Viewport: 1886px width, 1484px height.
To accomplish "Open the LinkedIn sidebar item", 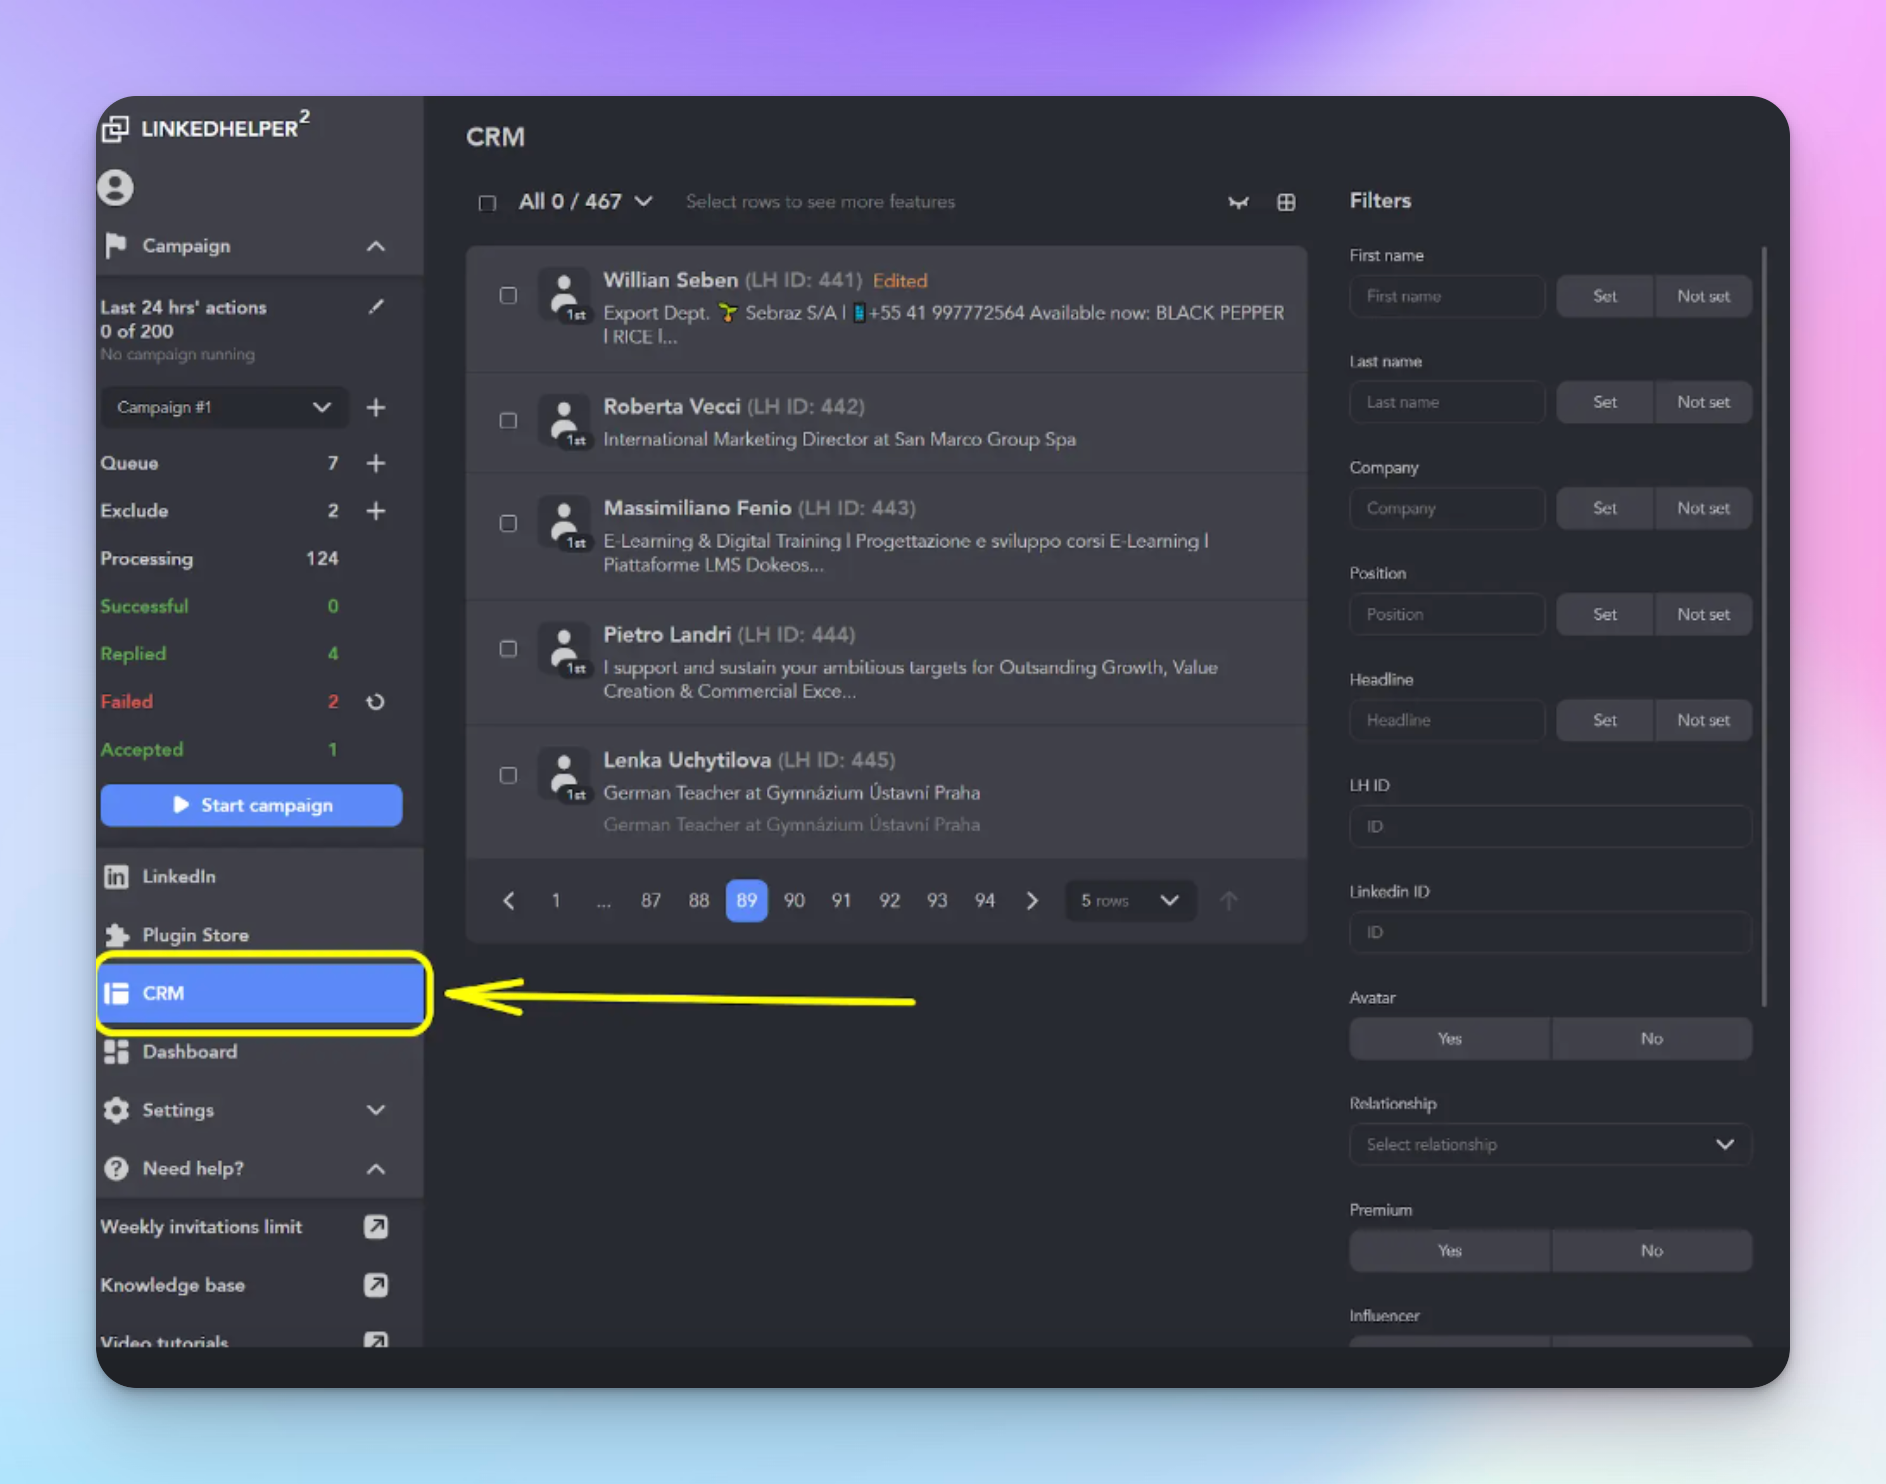I will tap(260, 877).
